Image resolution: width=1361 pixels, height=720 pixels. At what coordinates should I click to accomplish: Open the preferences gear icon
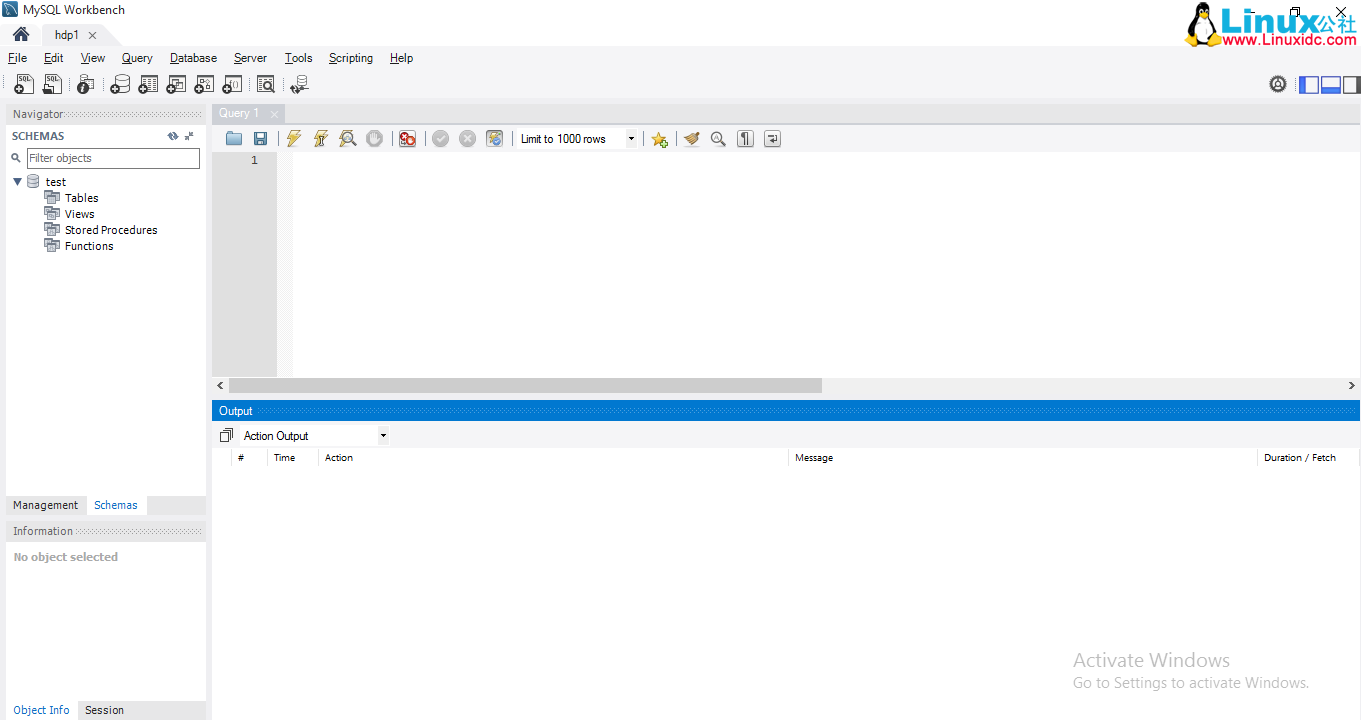pyautogui.click(x=1278, y=84)
